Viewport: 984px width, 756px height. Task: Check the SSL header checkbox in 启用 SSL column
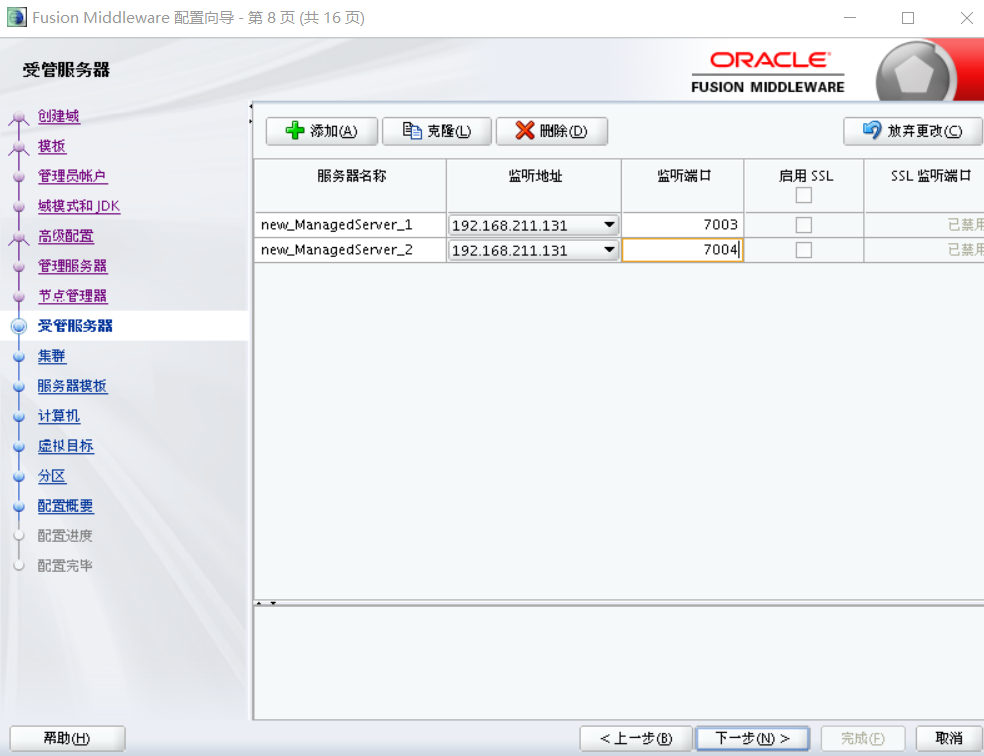pos(804,196)
